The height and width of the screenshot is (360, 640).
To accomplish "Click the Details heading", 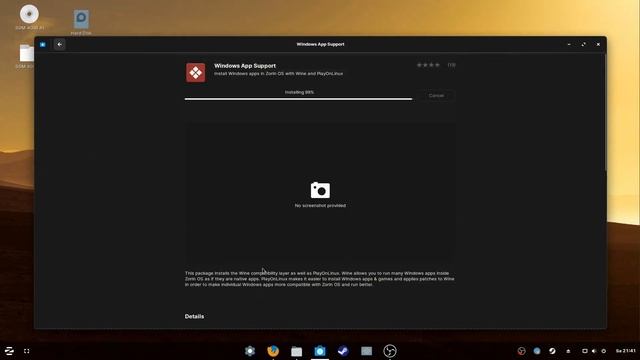I will pos(194,316).
